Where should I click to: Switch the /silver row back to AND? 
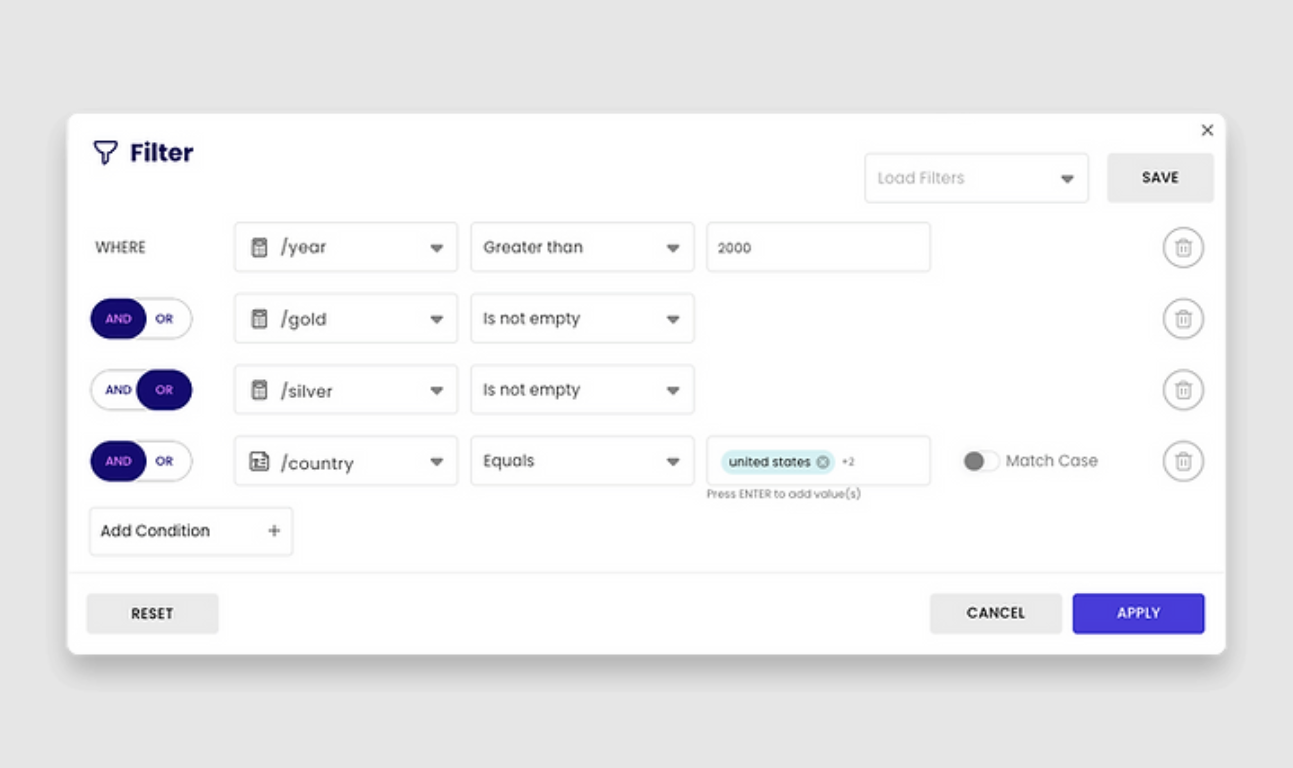coord(117,389)
